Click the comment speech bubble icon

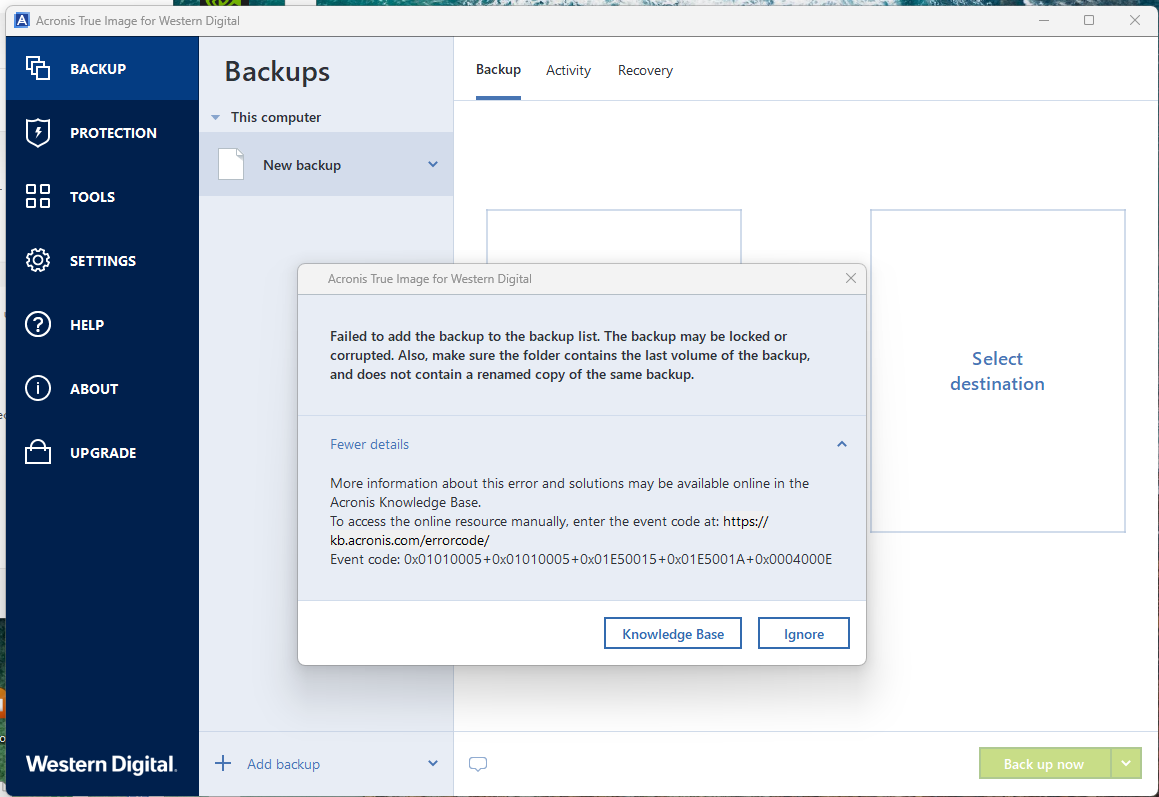tap(477, 764)
